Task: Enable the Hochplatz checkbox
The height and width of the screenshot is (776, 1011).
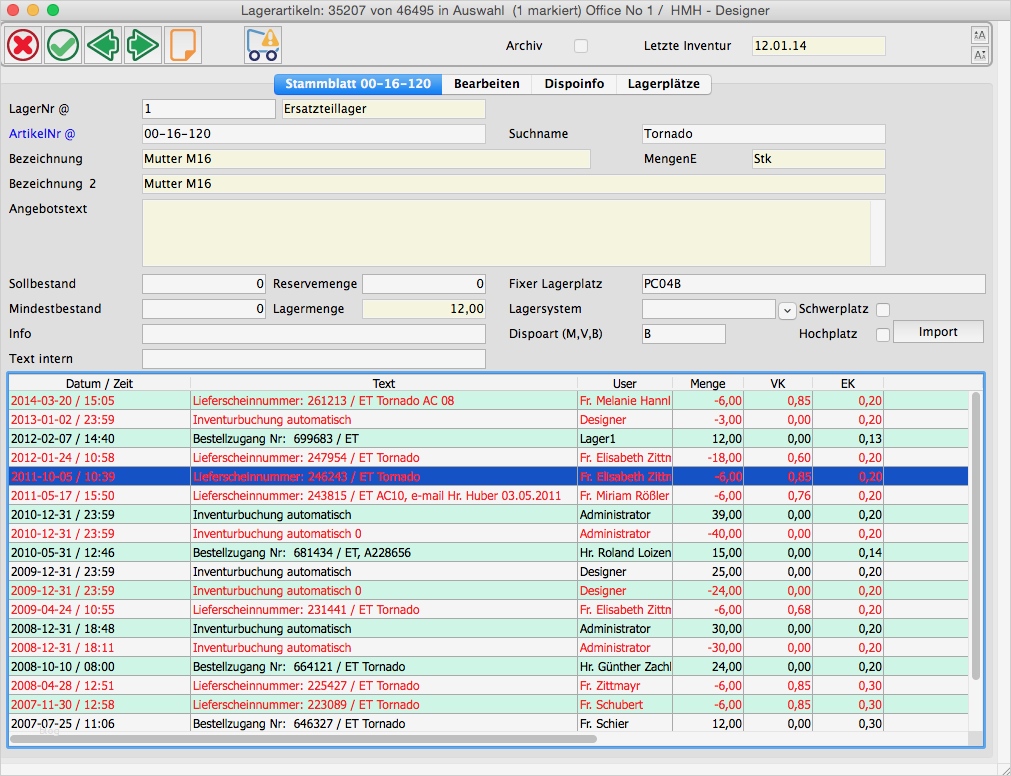Action: 883,335
